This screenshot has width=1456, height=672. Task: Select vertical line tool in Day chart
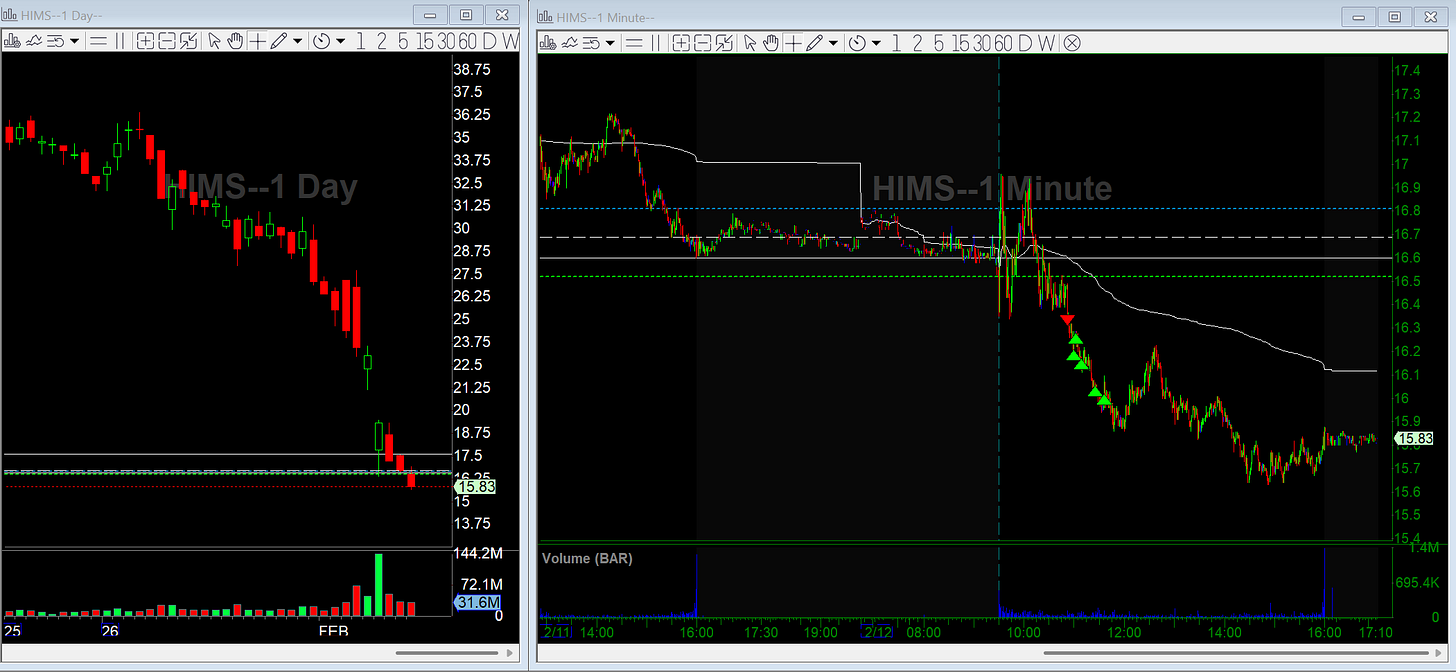[120, 41]
